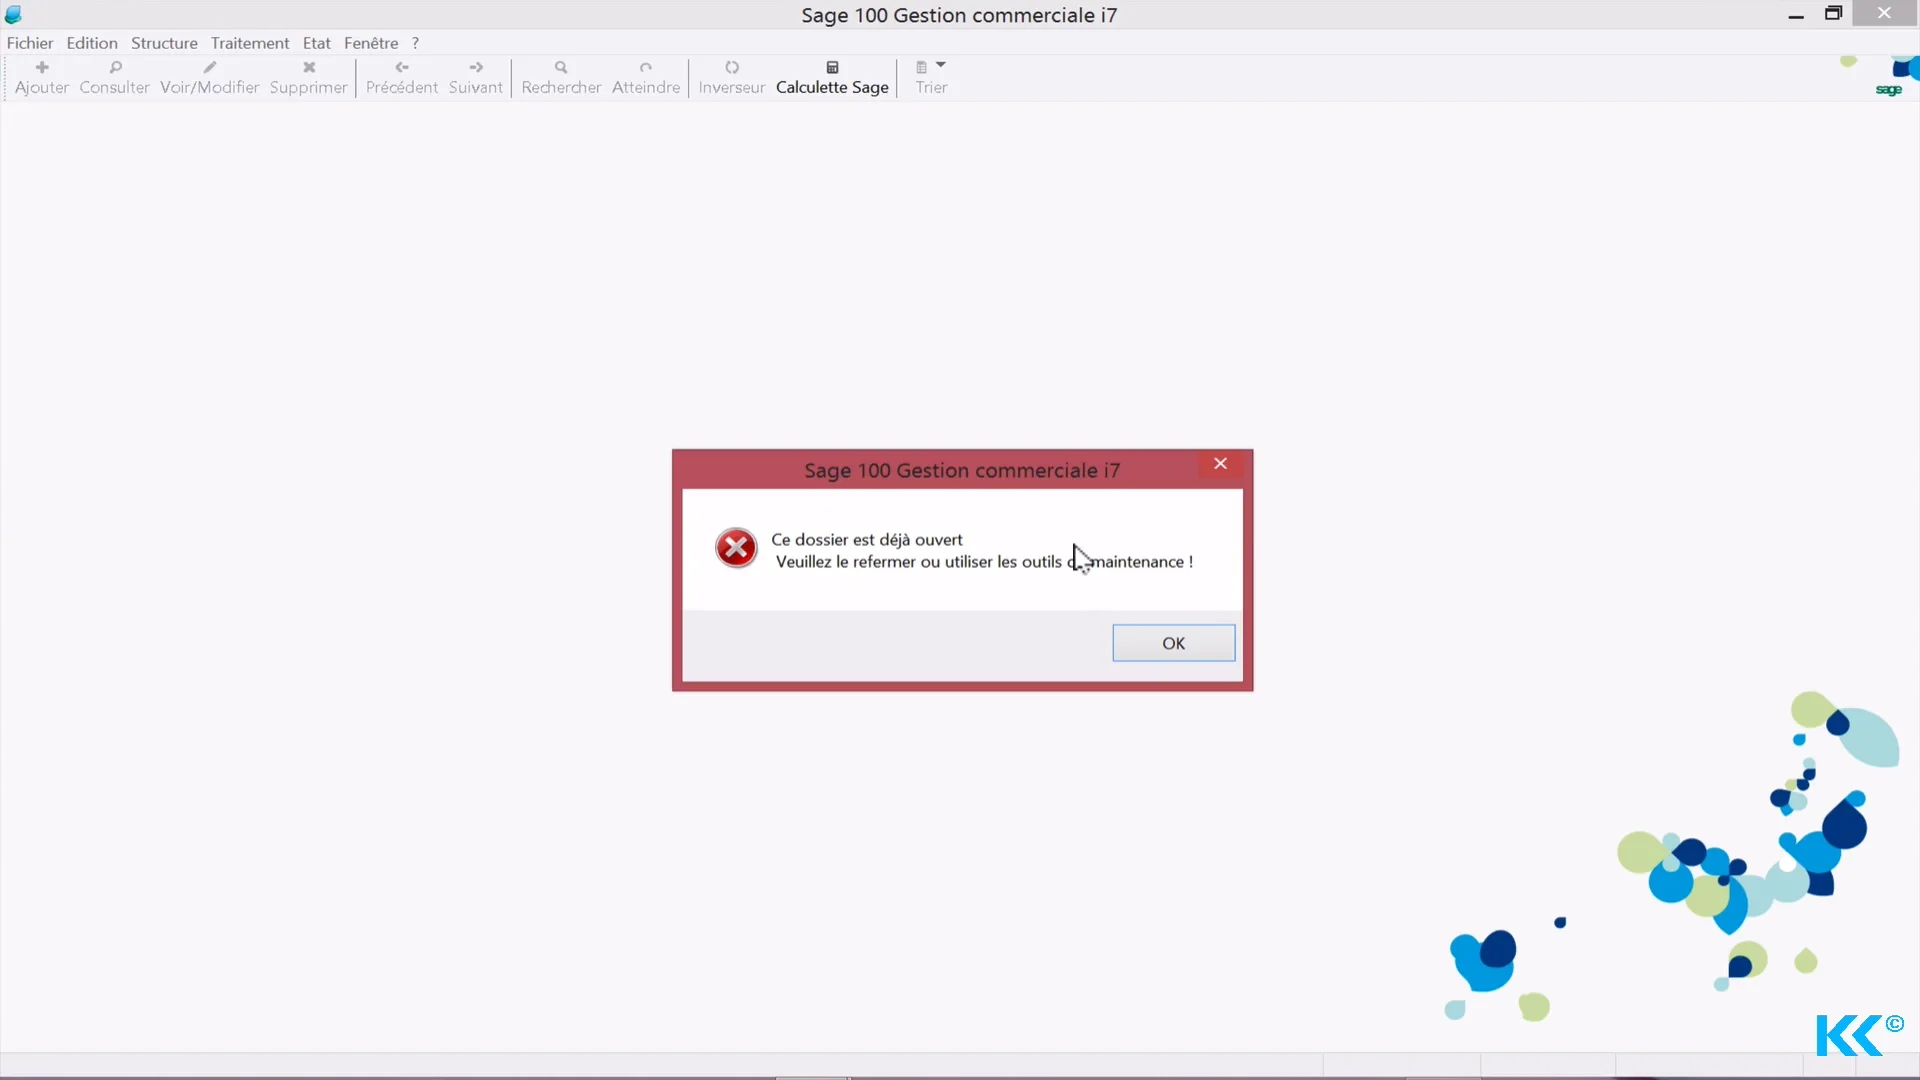
Task: Open the ? help menu
Action: [415, 43]
